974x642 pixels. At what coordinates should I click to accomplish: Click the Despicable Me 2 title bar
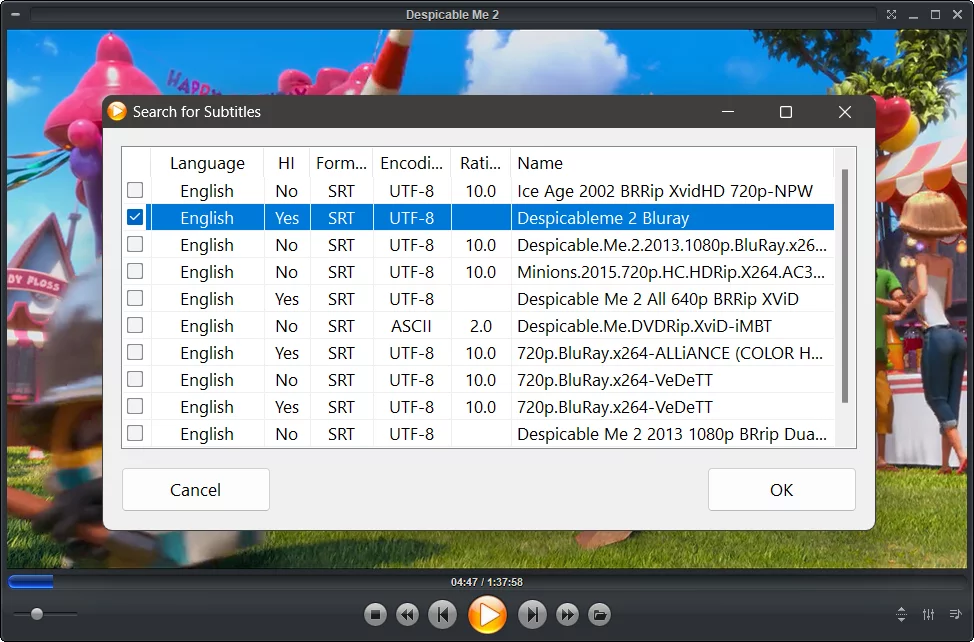pos(453,14)
